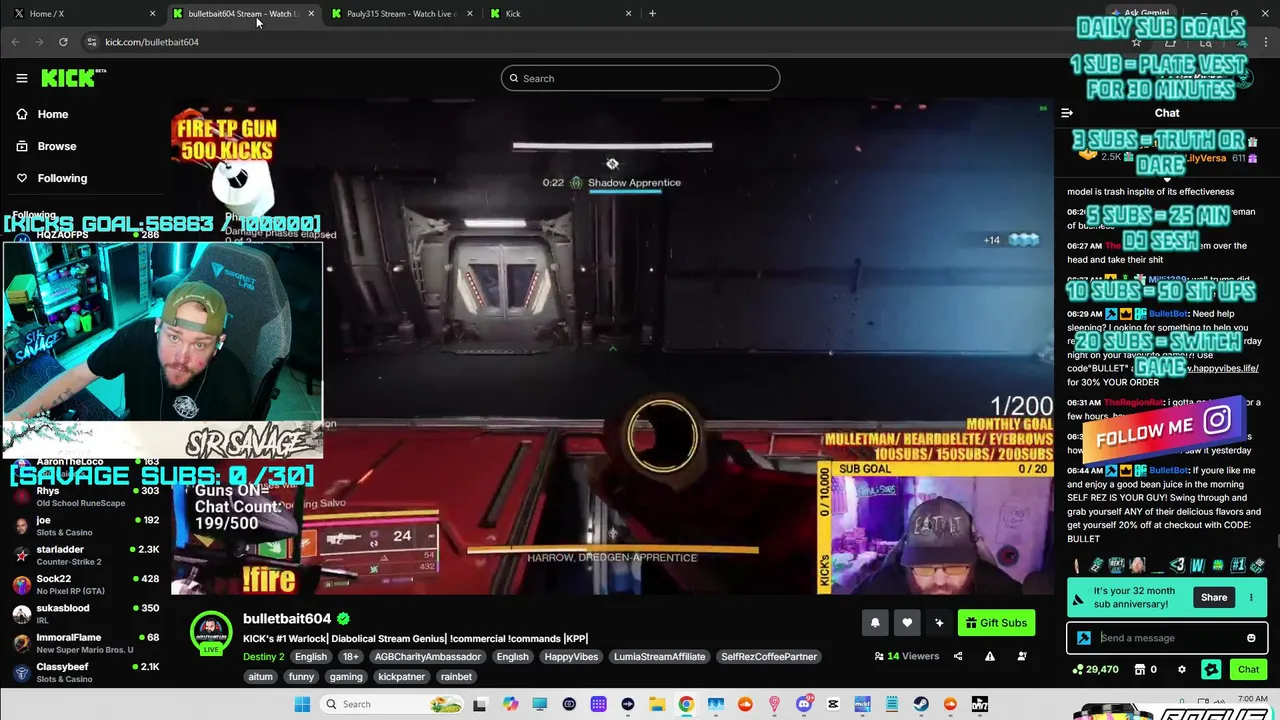Click the Gift Subs button

pos(996,623)
